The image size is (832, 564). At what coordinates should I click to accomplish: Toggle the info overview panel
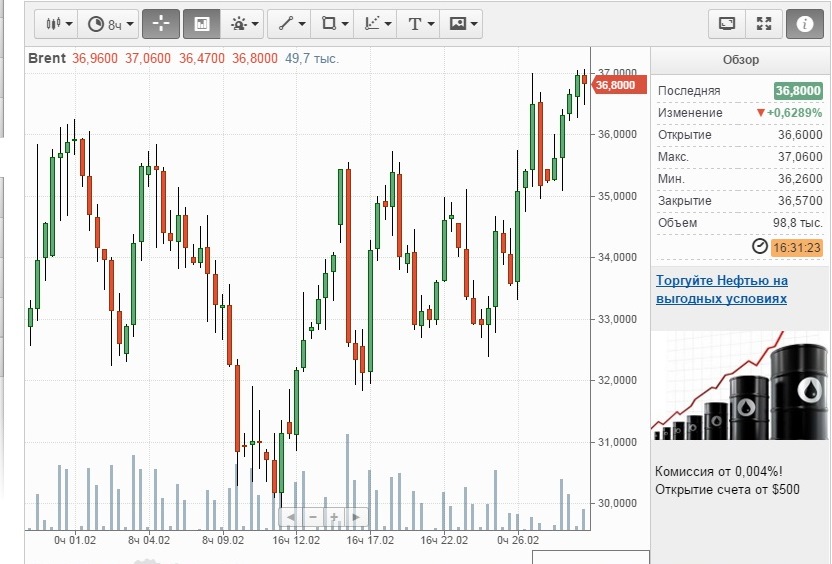pyautogui.click(x=805, y=23)
